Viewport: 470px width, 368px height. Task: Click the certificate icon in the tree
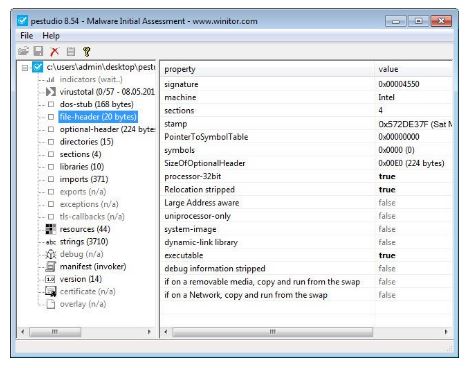coord(51,292)
